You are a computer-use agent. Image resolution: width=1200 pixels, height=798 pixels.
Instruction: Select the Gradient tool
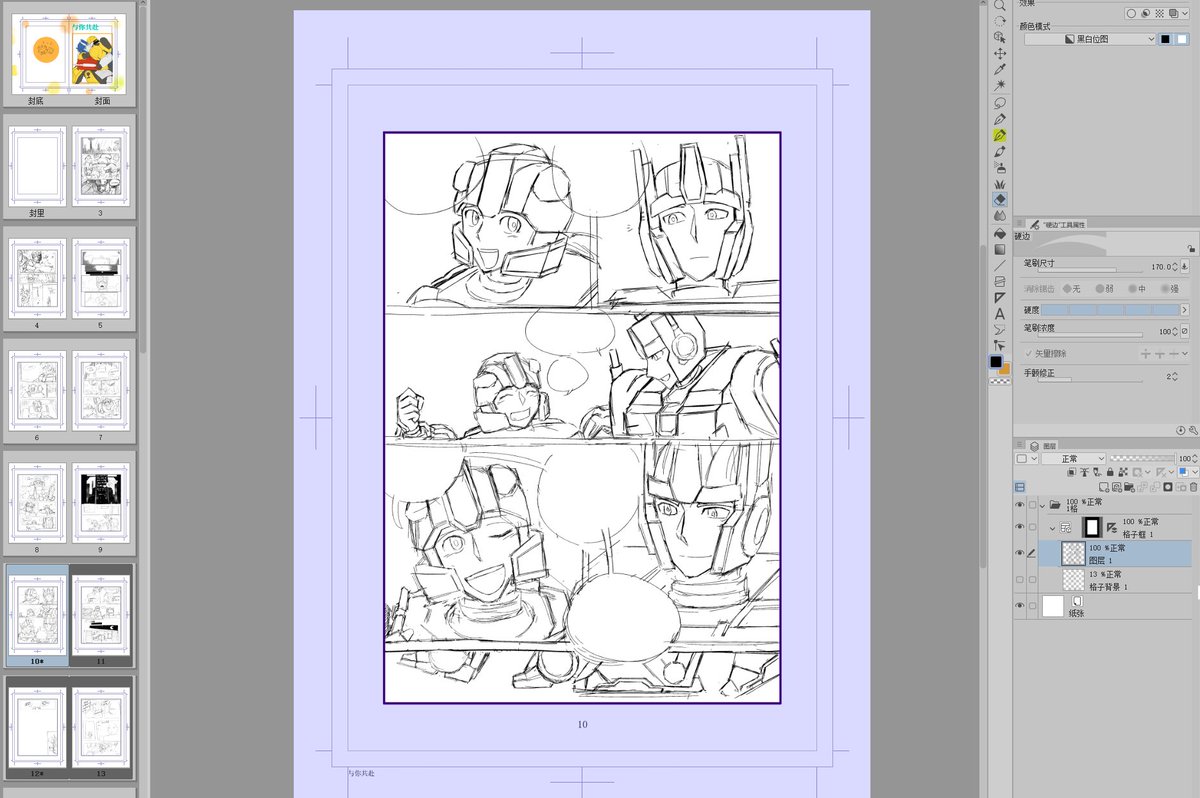tap(999, 249)
